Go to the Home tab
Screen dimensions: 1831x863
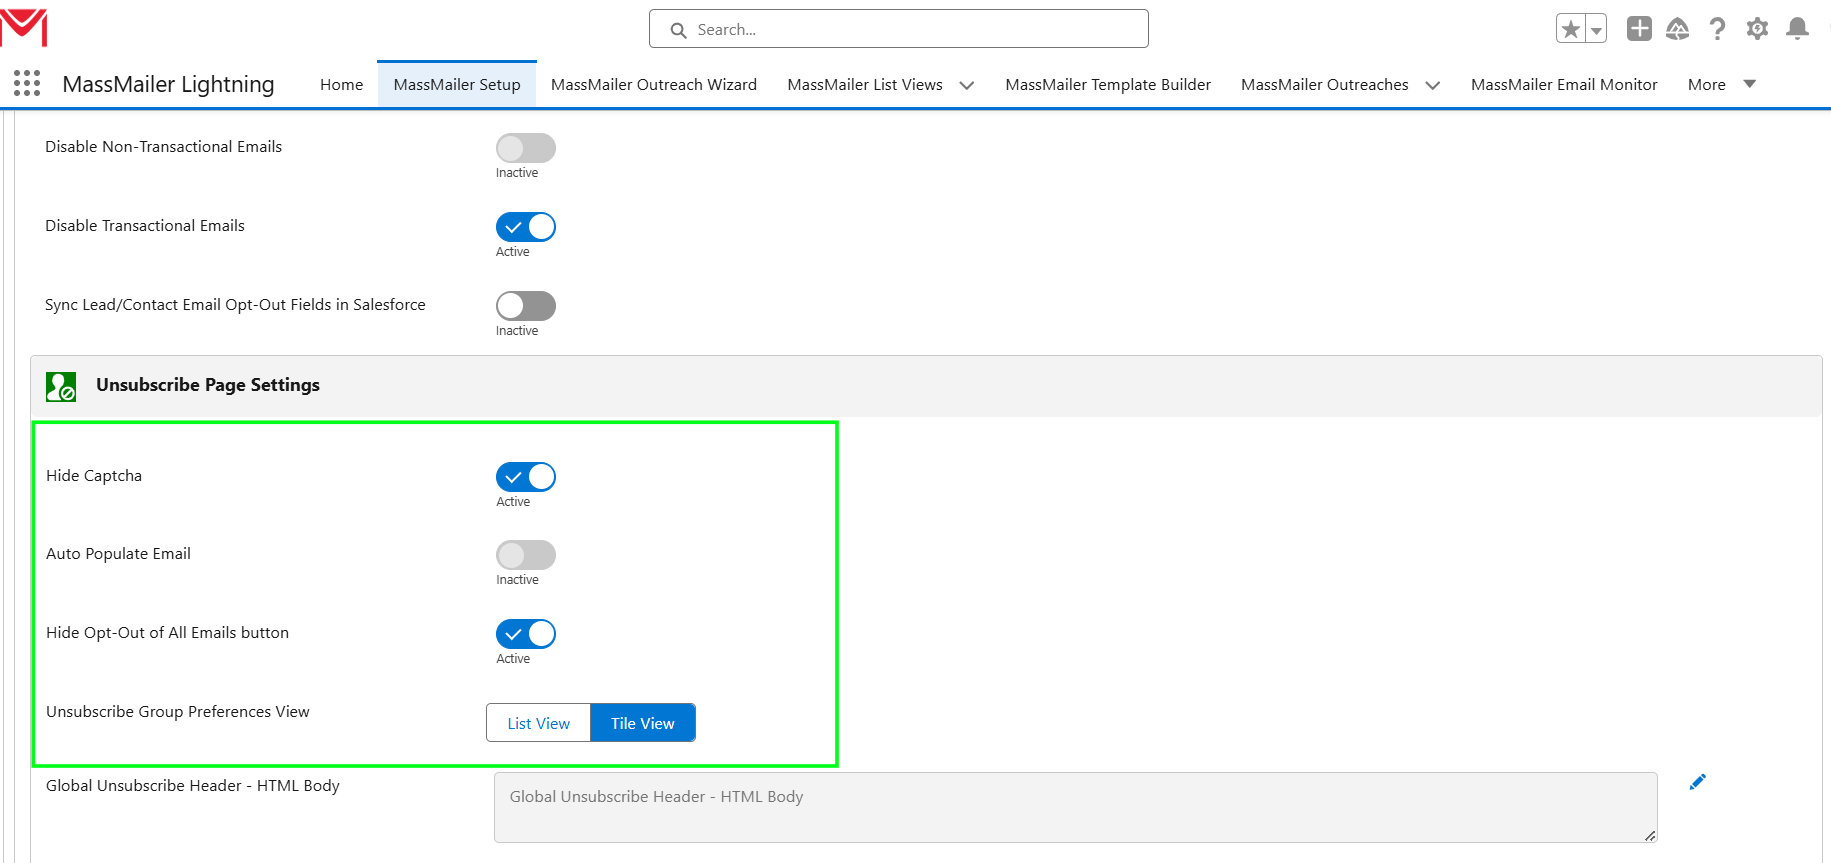[x=341, y=84]
